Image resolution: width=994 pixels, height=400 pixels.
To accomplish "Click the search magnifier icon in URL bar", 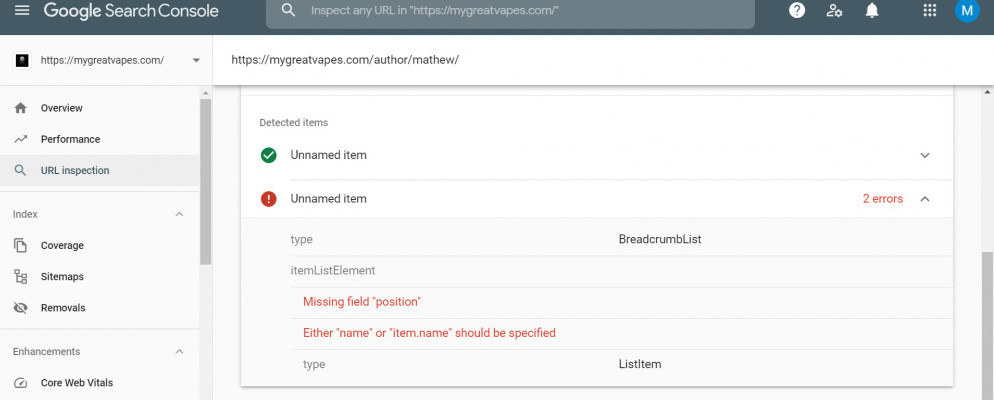I will (288, 11).
